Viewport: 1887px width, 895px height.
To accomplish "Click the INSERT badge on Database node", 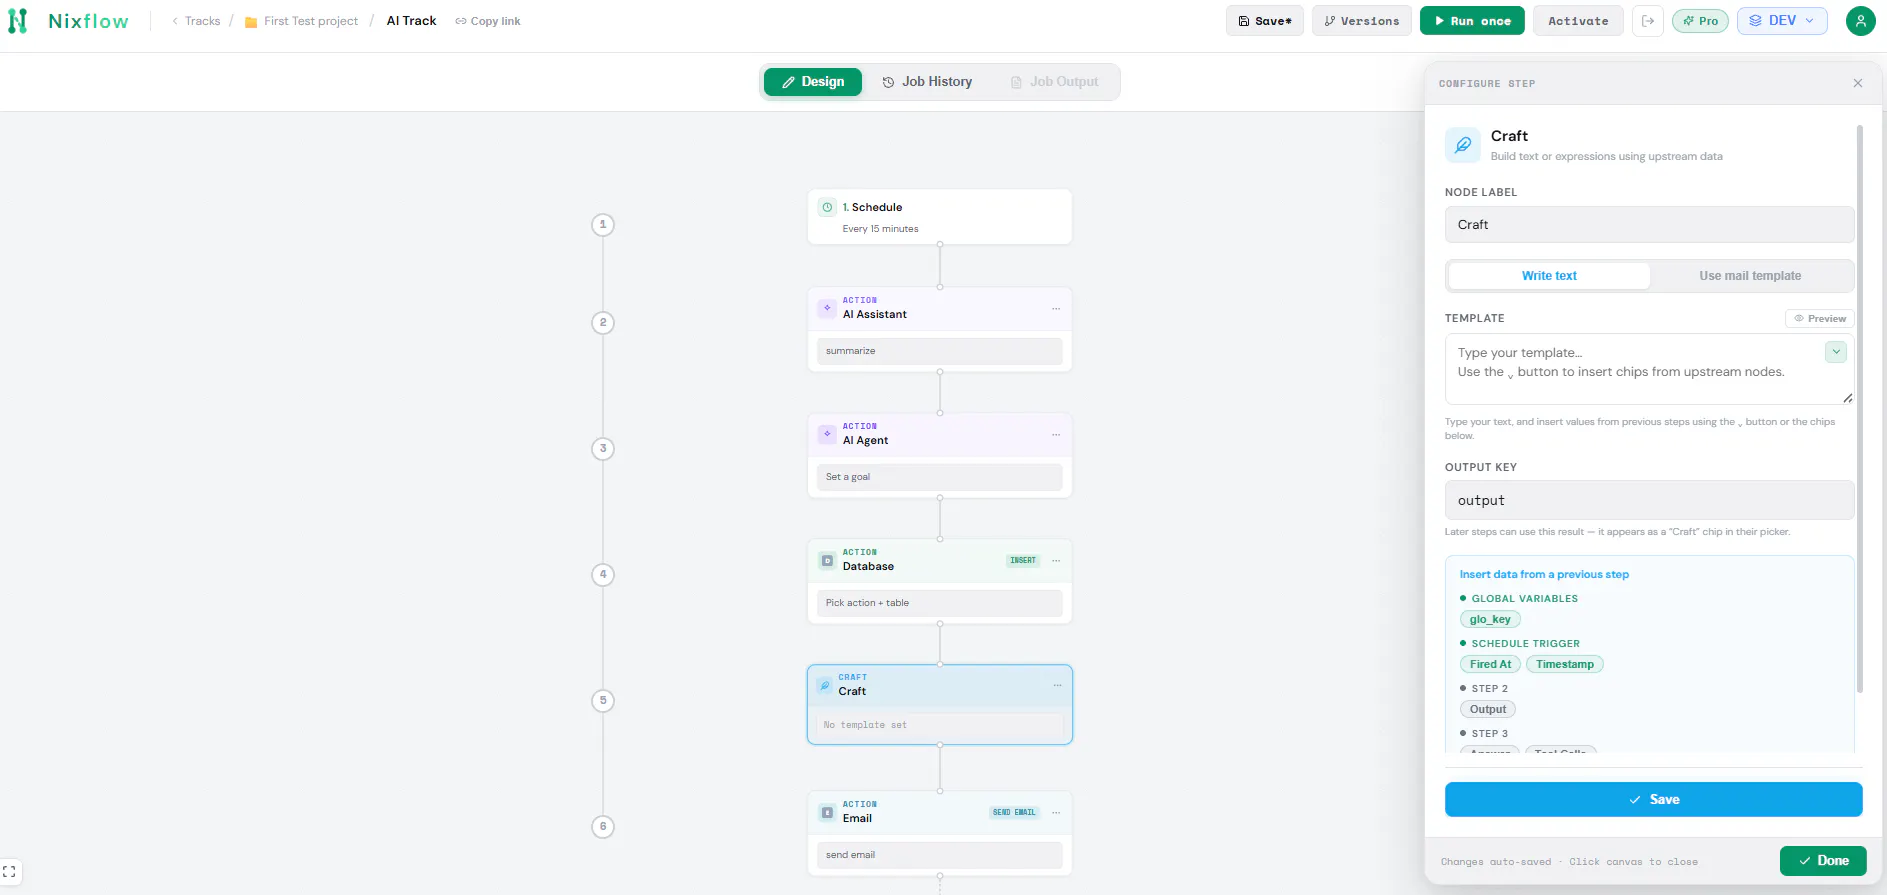I will click(x=1023, y=561).
